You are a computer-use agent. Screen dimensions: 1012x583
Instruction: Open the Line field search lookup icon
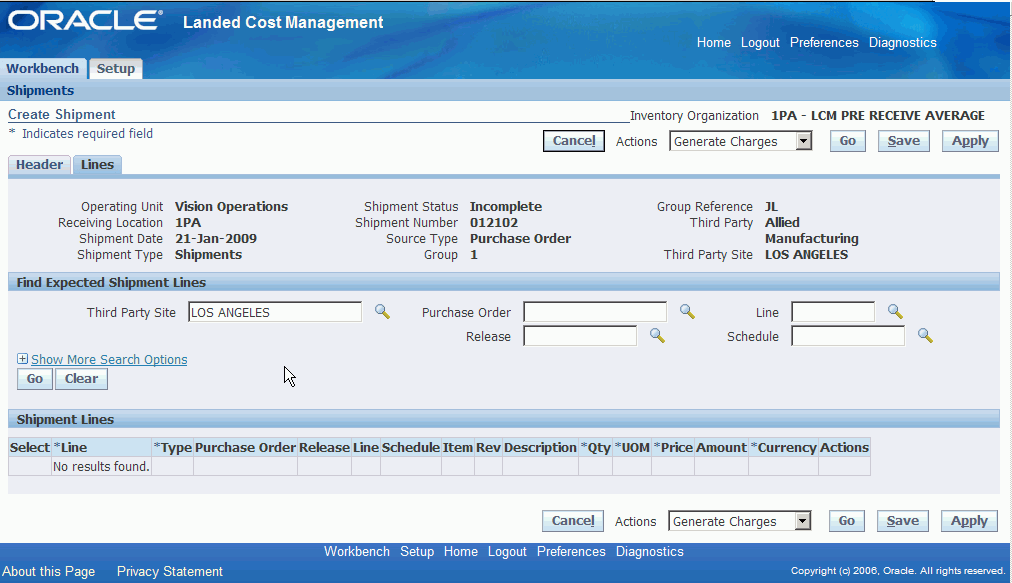click(895, 312)
